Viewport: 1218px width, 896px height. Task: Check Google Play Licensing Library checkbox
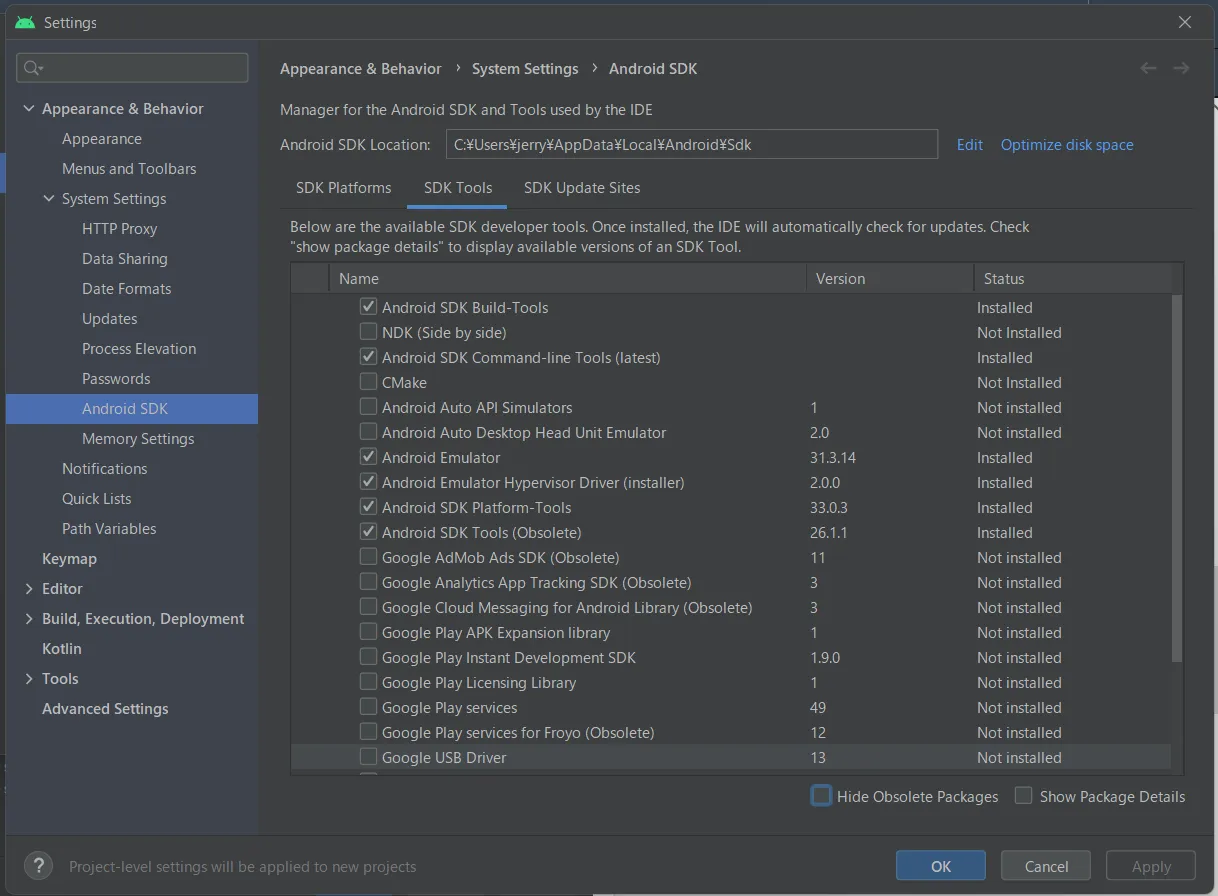point(368,682)
